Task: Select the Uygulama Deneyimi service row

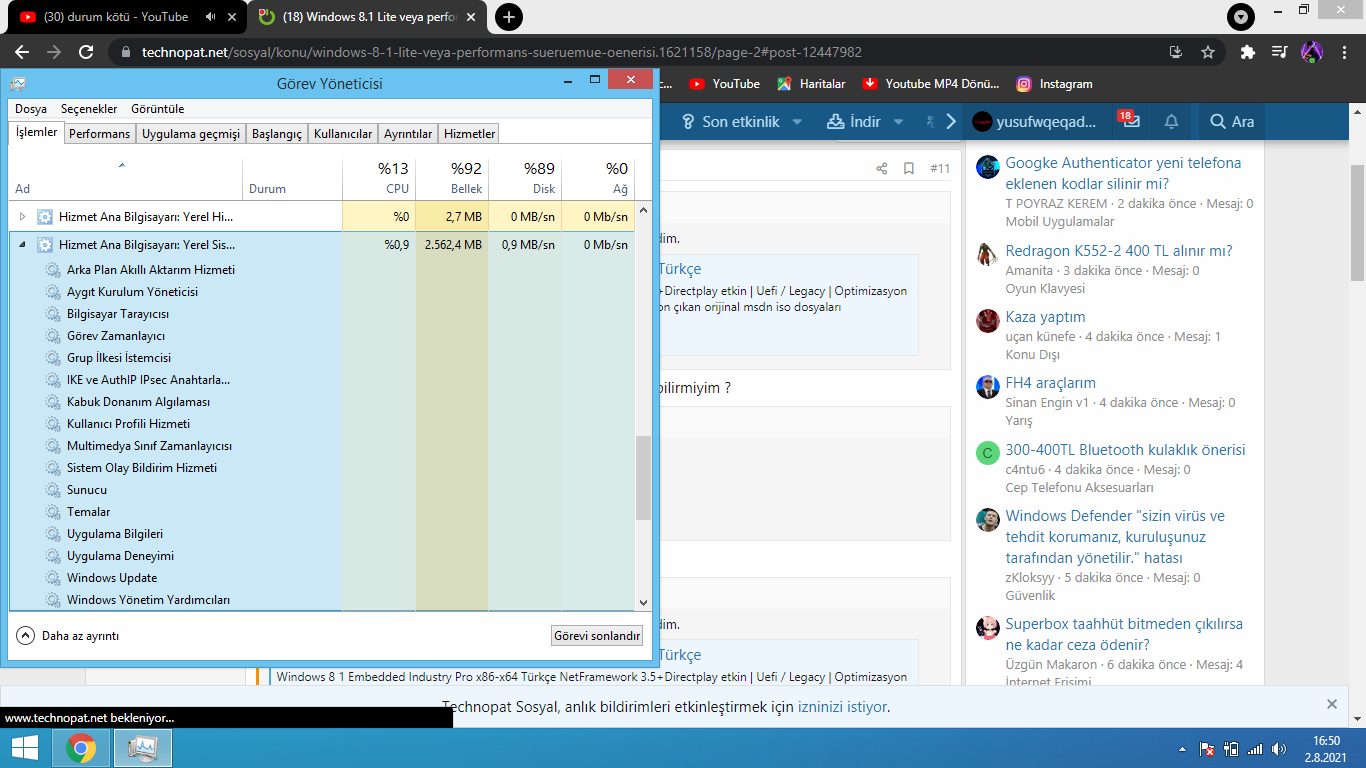Action: pos(322,556)
